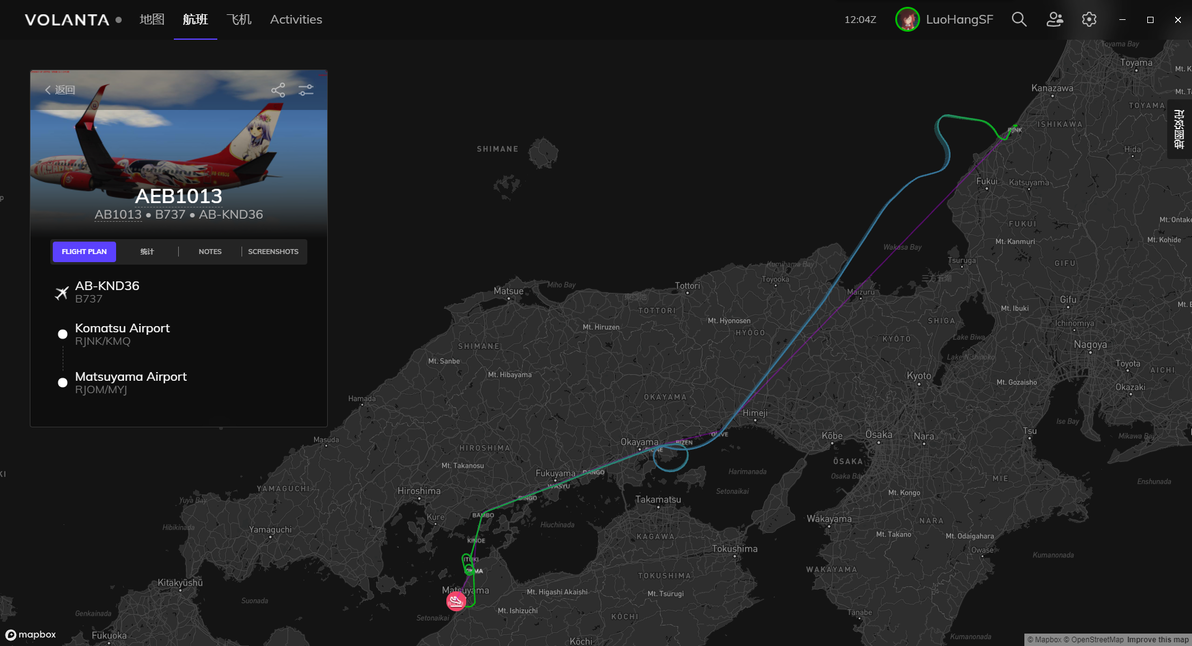Click the AEB1013 flight callsign
This screenshot has width=1192, height=646.
(179, 196)
